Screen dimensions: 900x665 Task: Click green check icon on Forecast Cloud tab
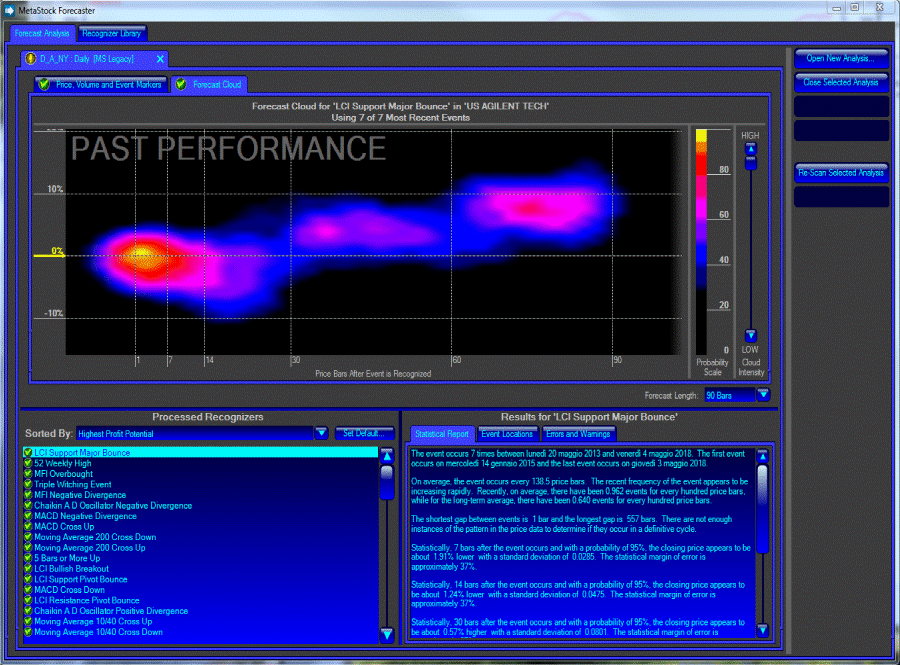coord(181,84)
